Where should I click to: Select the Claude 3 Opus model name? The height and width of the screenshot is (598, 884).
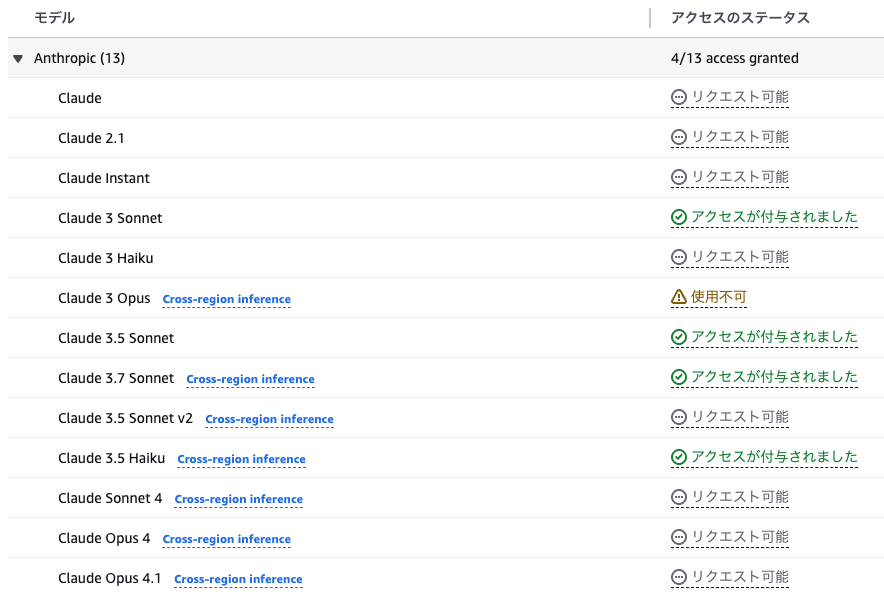pyautogui.click(x=104, y=299)
